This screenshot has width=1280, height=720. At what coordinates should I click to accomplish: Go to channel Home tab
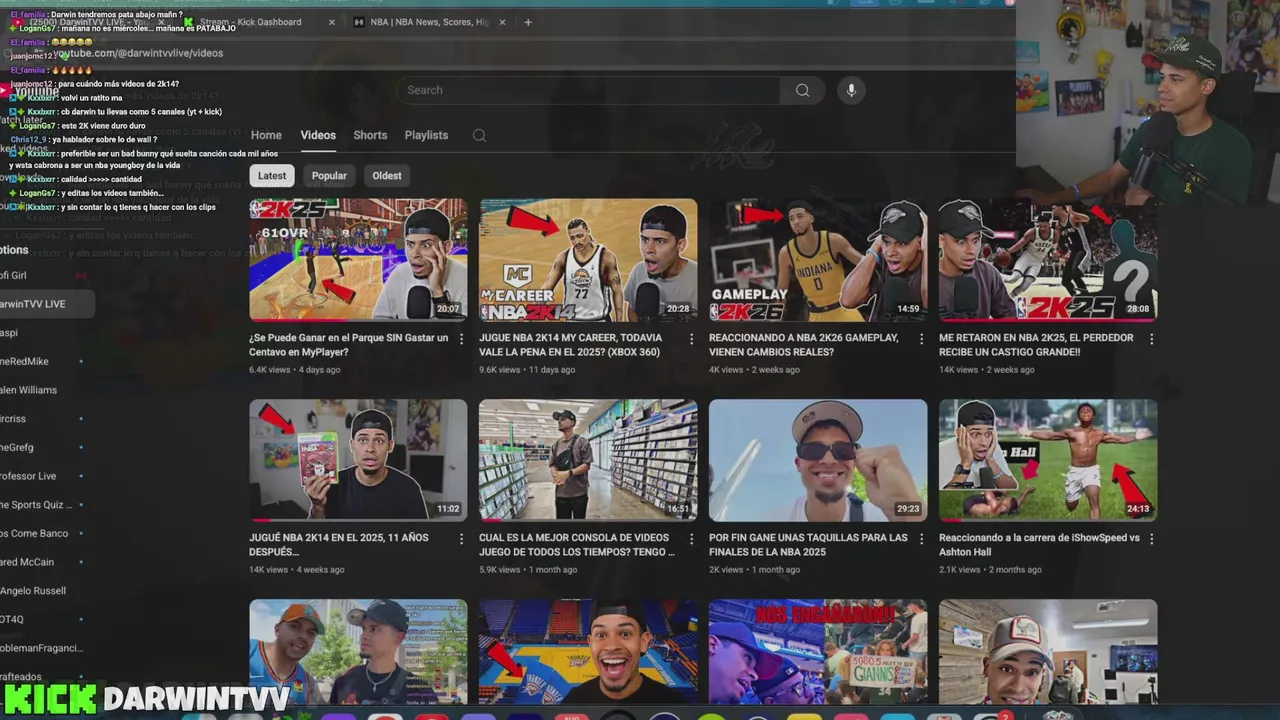266,135
